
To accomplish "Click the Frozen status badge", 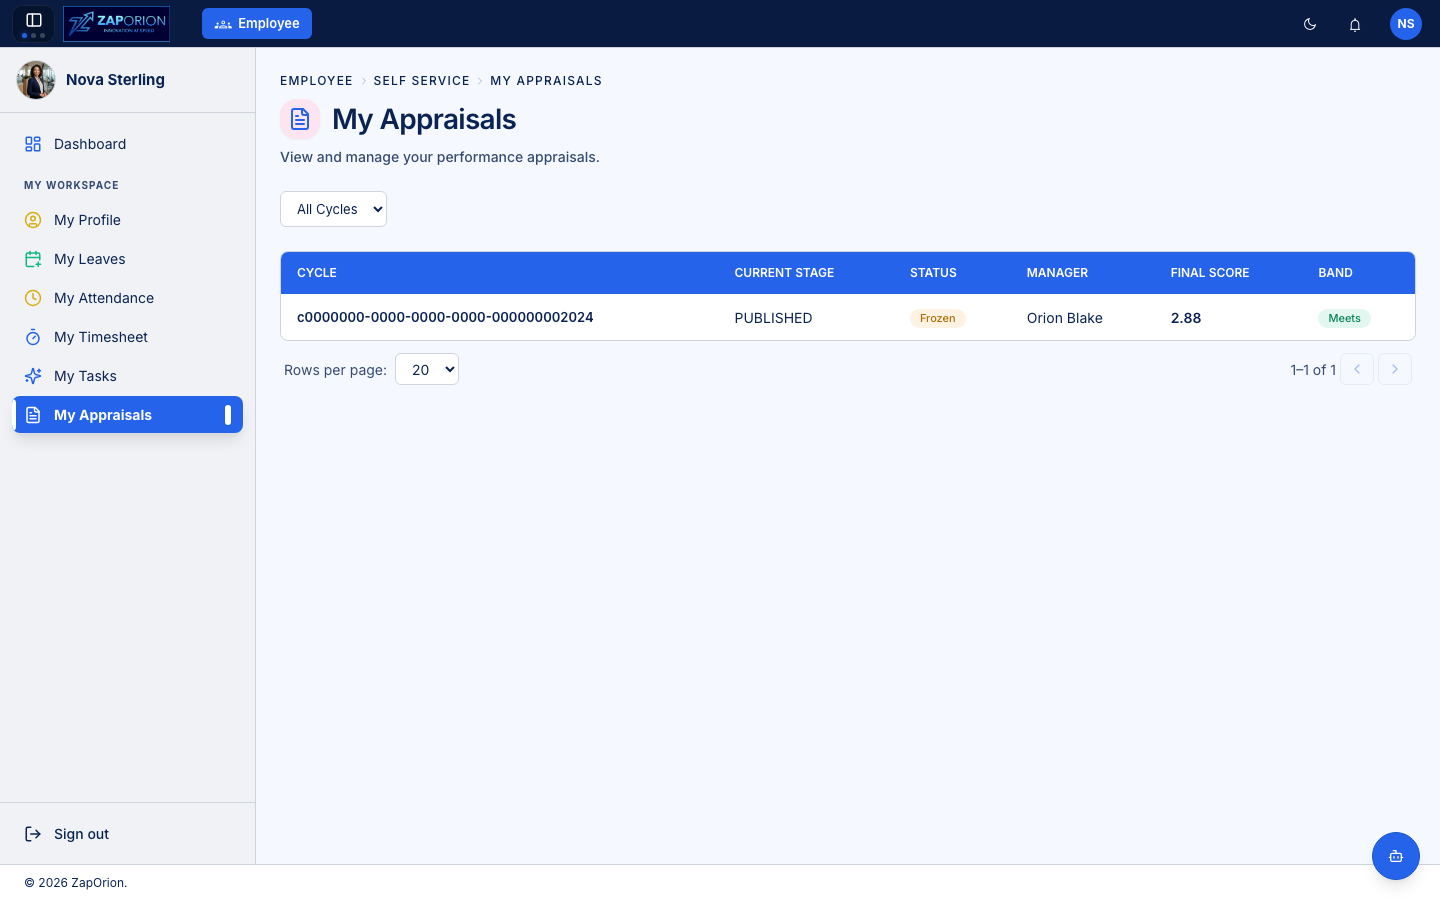I will (937, 318).
